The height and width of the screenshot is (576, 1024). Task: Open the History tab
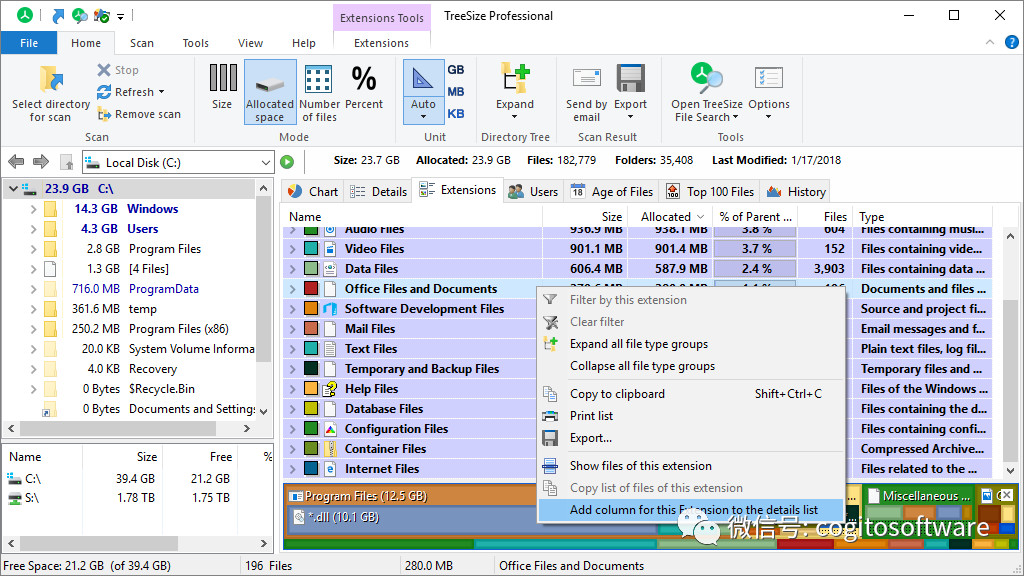click(797, 191)
